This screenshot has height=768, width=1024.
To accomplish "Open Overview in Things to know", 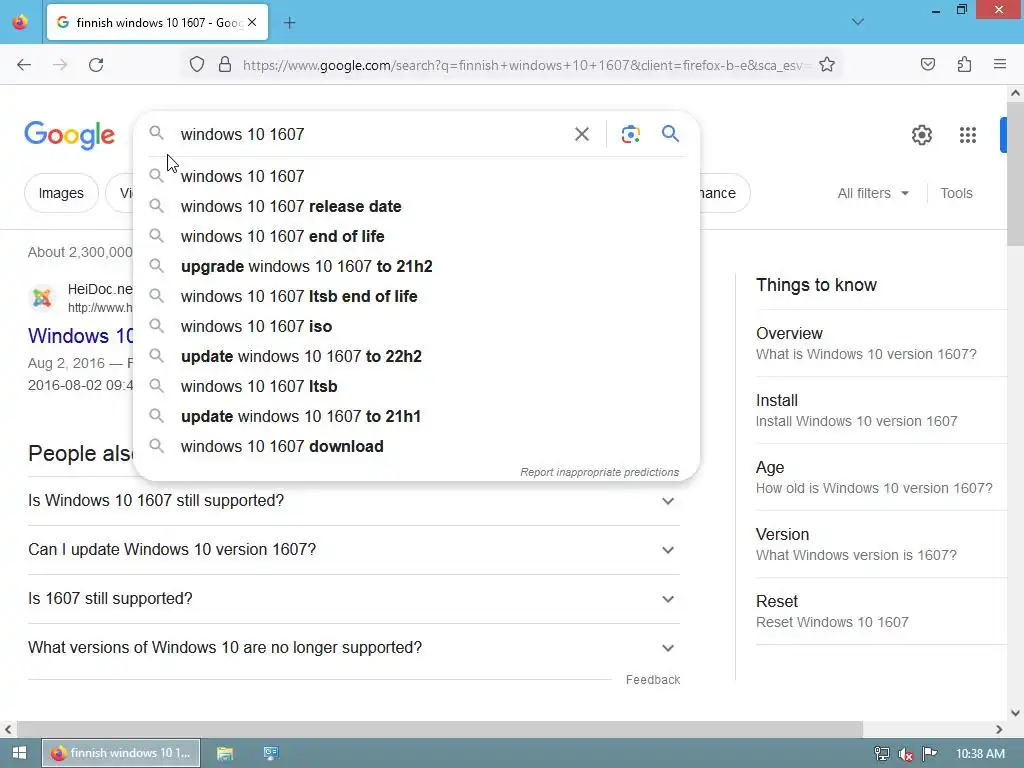I will click(x=880, y=343).
